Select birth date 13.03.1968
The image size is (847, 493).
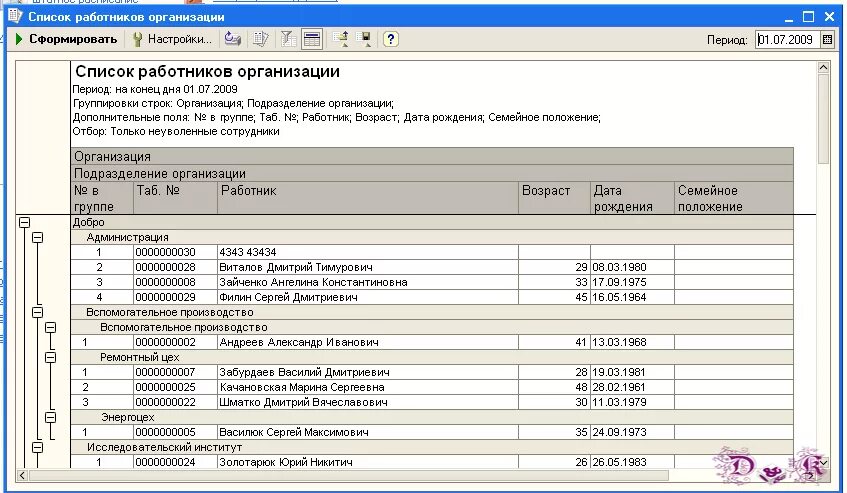tap(619, 342)
